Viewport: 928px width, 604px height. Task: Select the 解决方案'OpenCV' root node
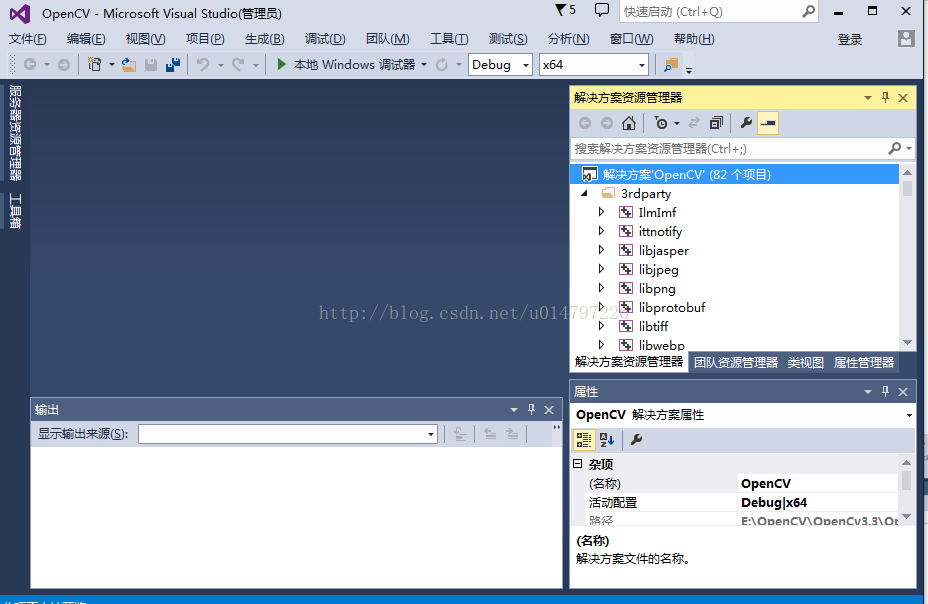coord(734,174)
